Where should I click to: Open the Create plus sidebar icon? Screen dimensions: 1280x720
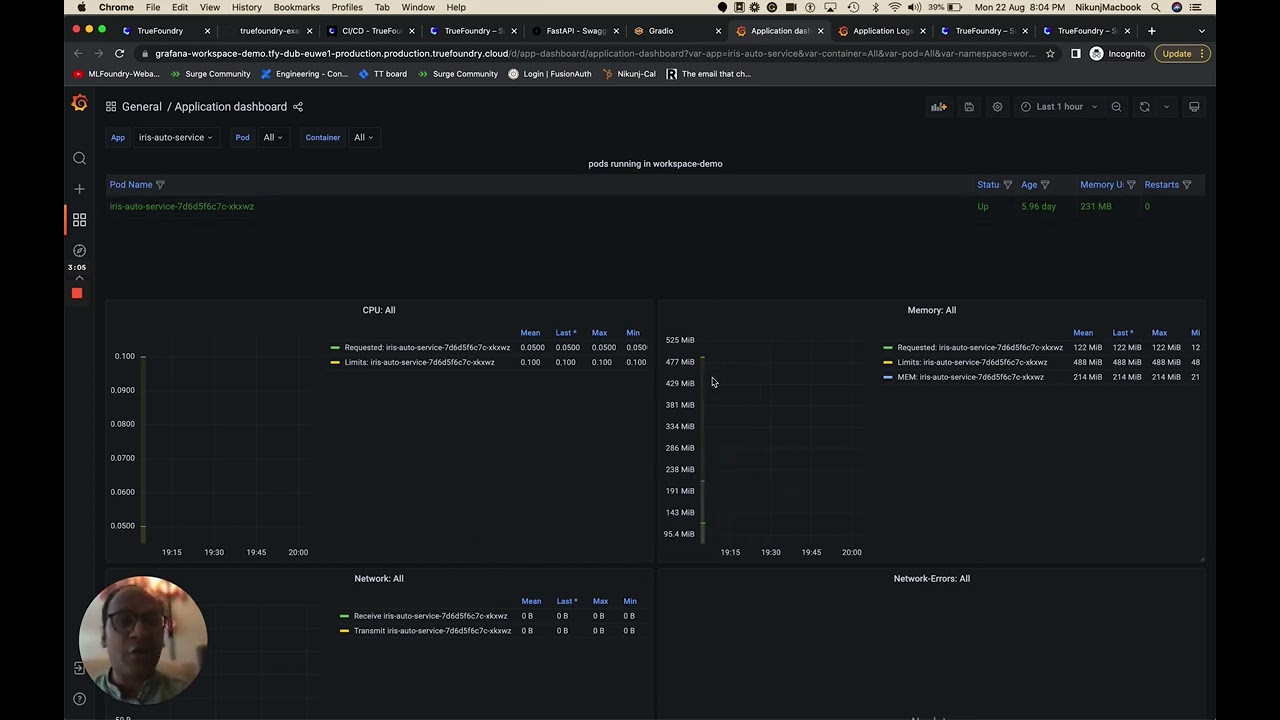(79, 189)
